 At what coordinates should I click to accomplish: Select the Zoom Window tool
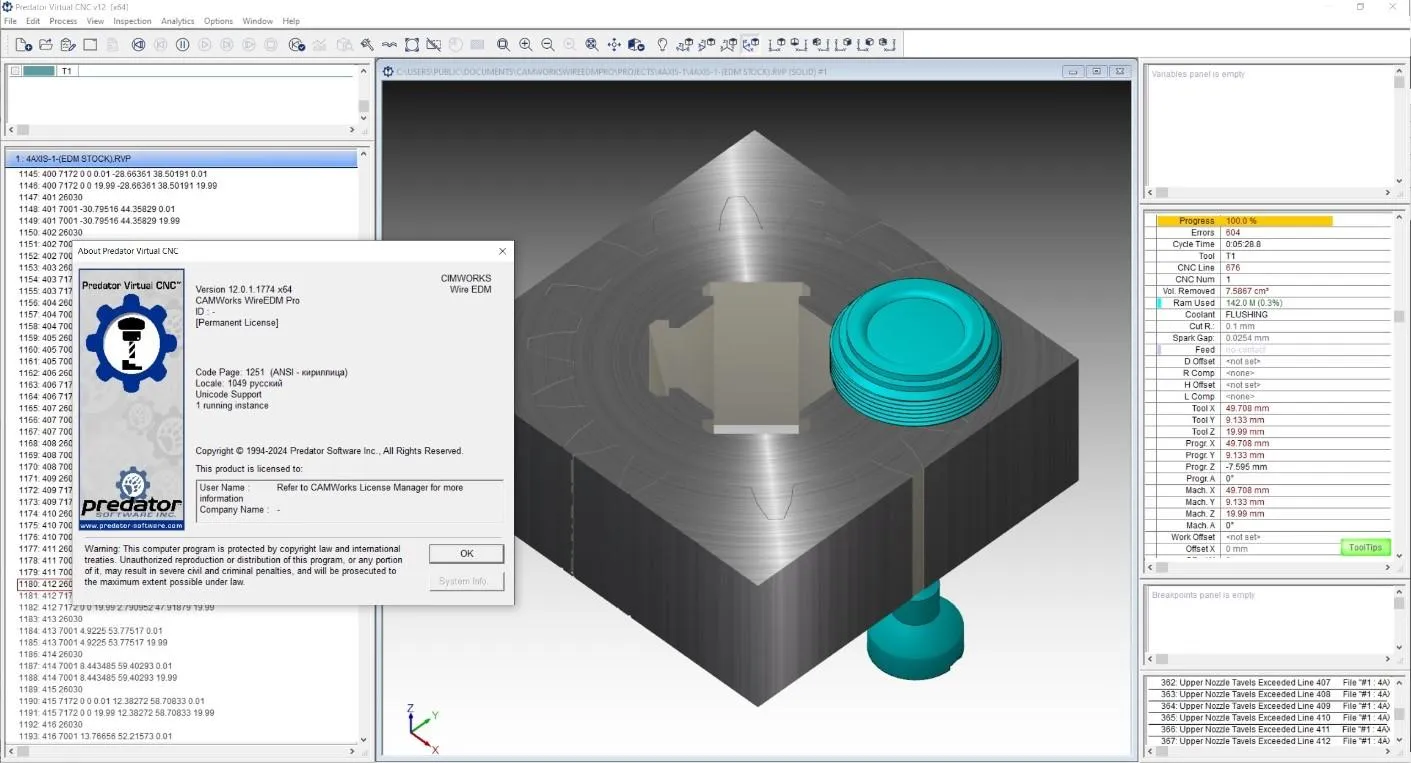point(503,45)
